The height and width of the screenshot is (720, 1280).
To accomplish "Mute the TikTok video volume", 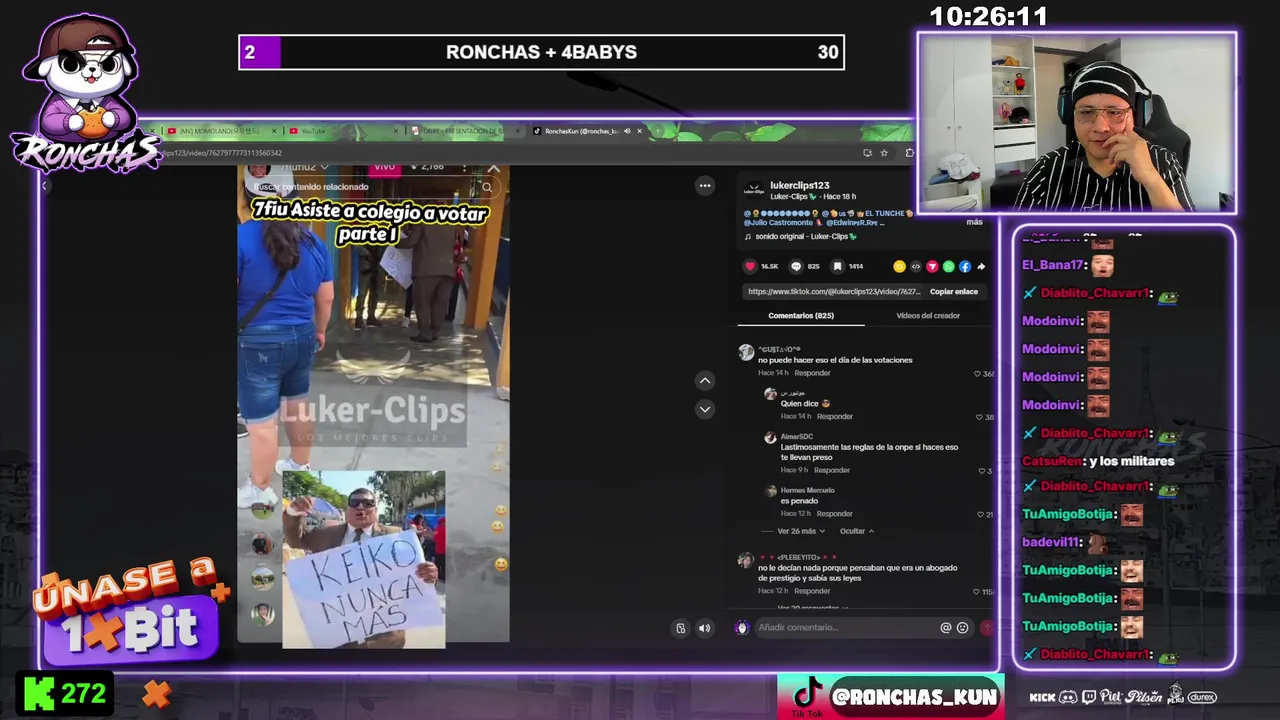I will pos(704,628).
